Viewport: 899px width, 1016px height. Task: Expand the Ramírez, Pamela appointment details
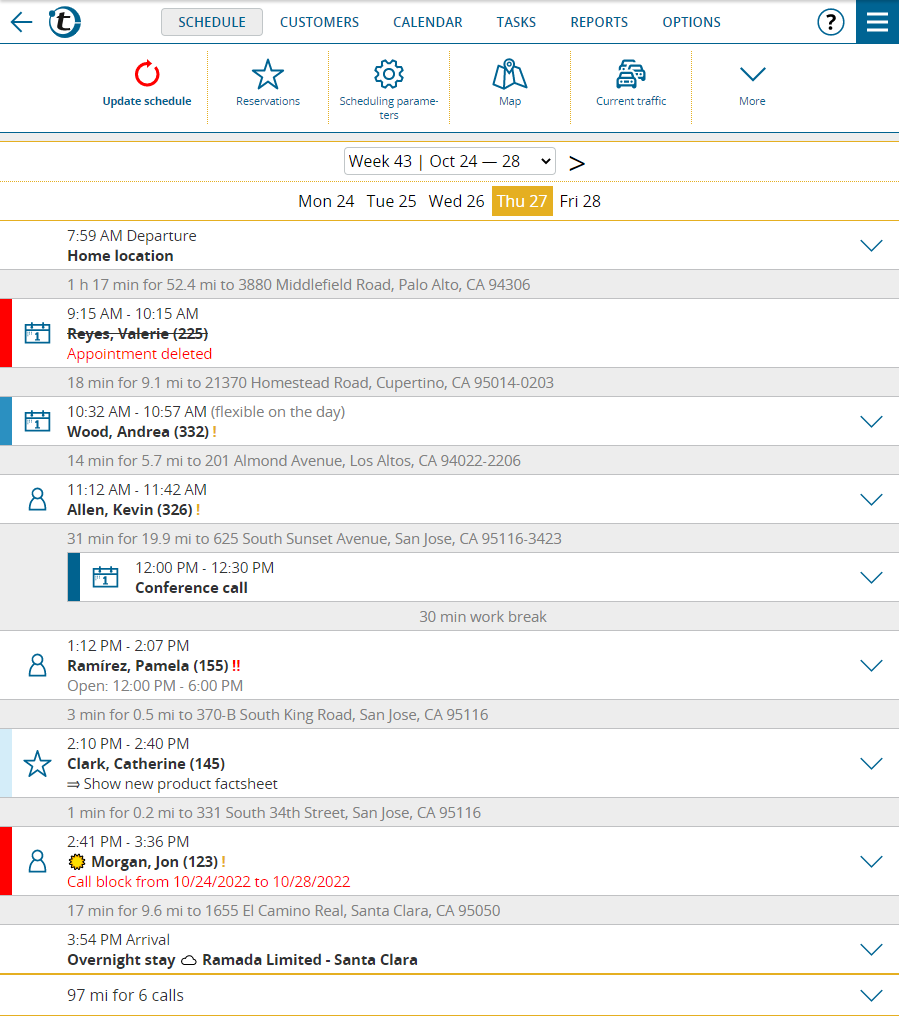pyautogui.click(x=871, y=665)
